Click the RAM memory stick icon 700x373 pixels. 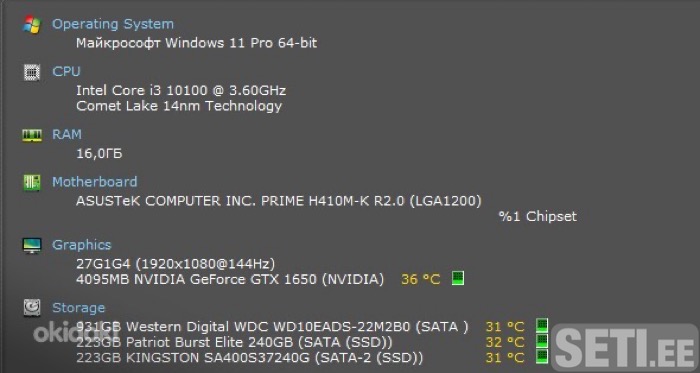click(x=32, y=135)
